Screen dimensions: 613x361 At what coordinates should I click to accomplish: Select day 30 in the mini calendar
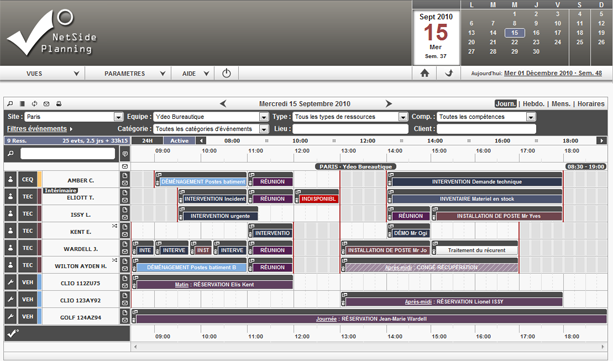536,52
